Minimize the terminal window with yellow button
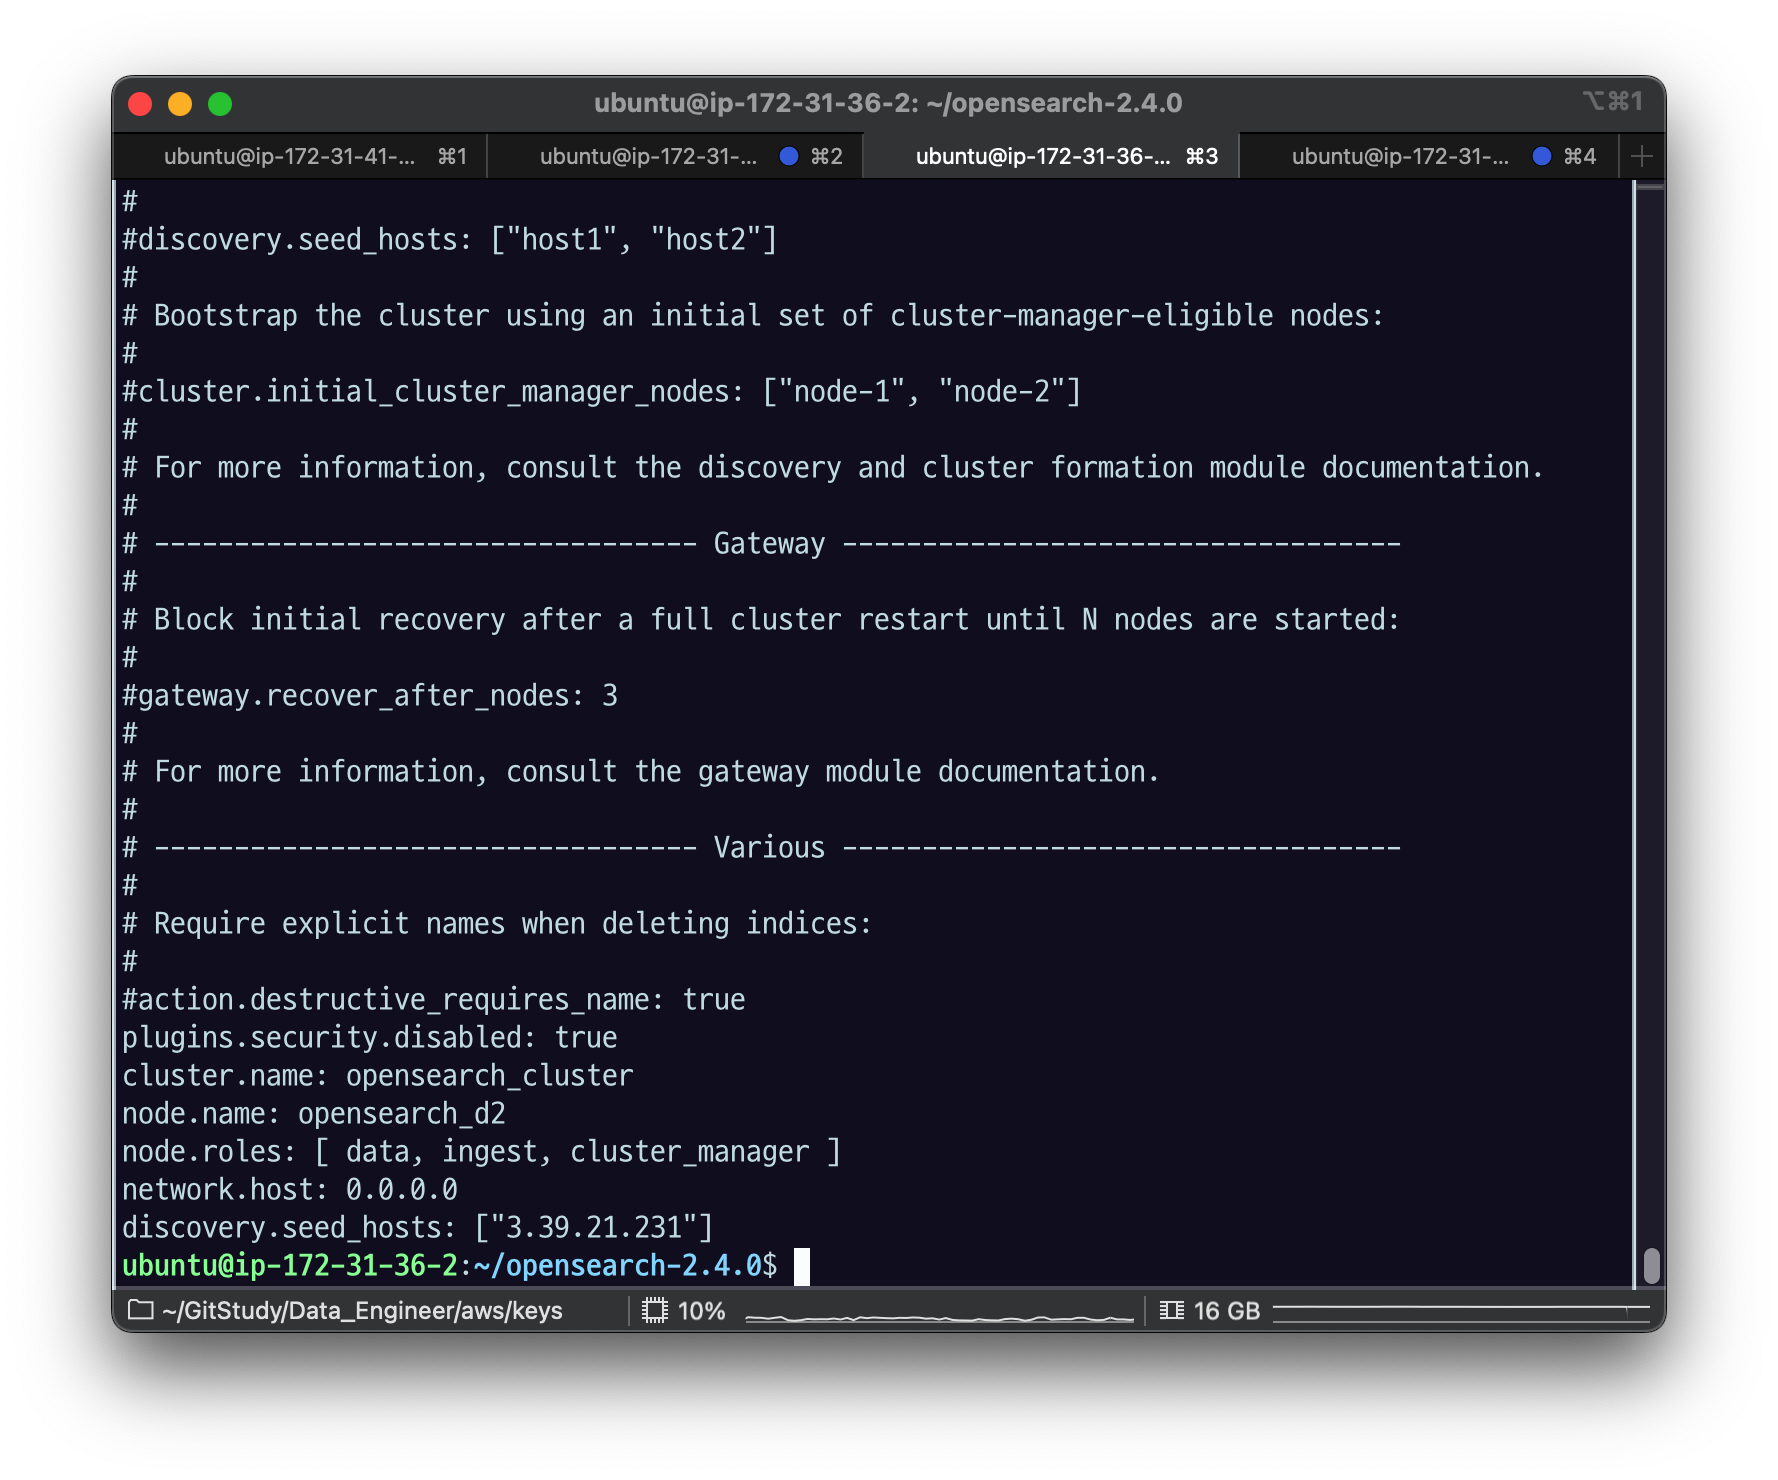Viewport: 1778px width, 1480px height. click(180, 104)
